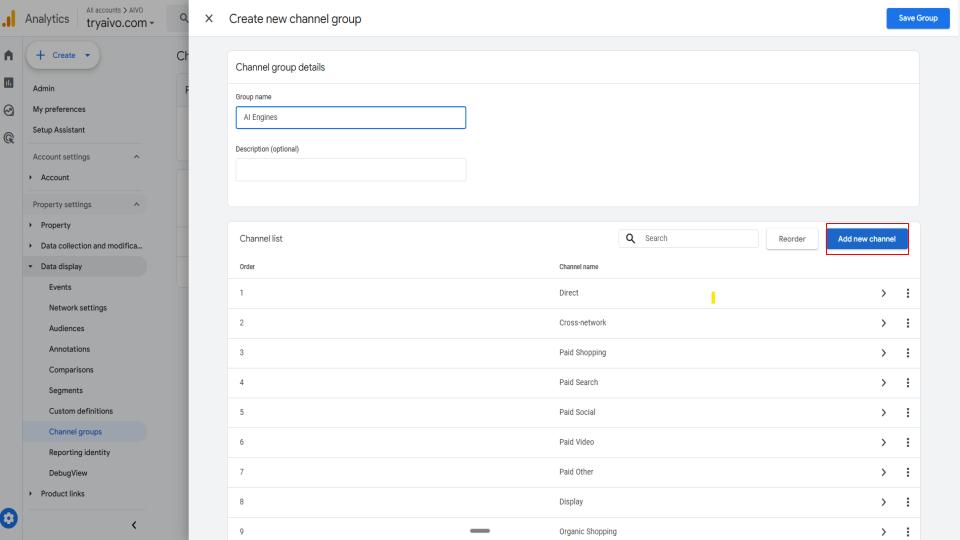Open more options for Direct channel
Image resolution: width=960 pixels, height=540 pixels.
coord(907,293)
